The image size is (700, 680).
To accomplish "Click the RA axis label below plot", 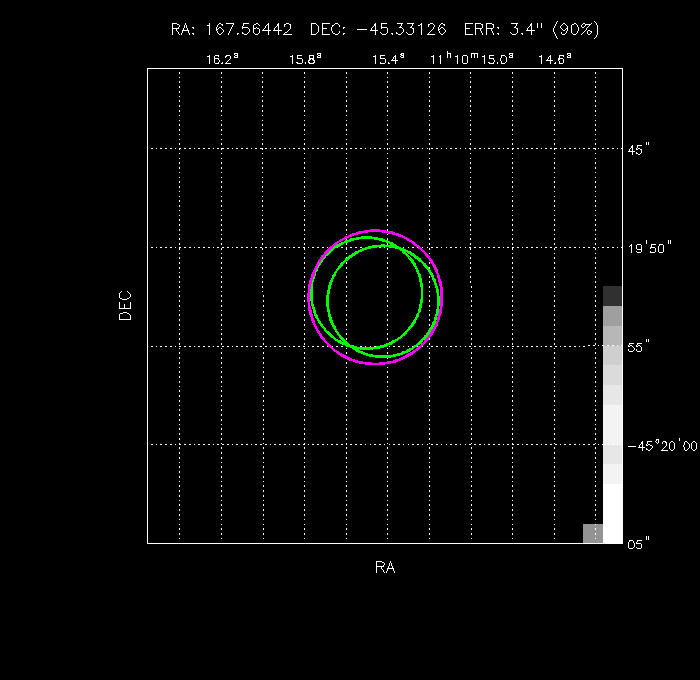I will 385,568.
